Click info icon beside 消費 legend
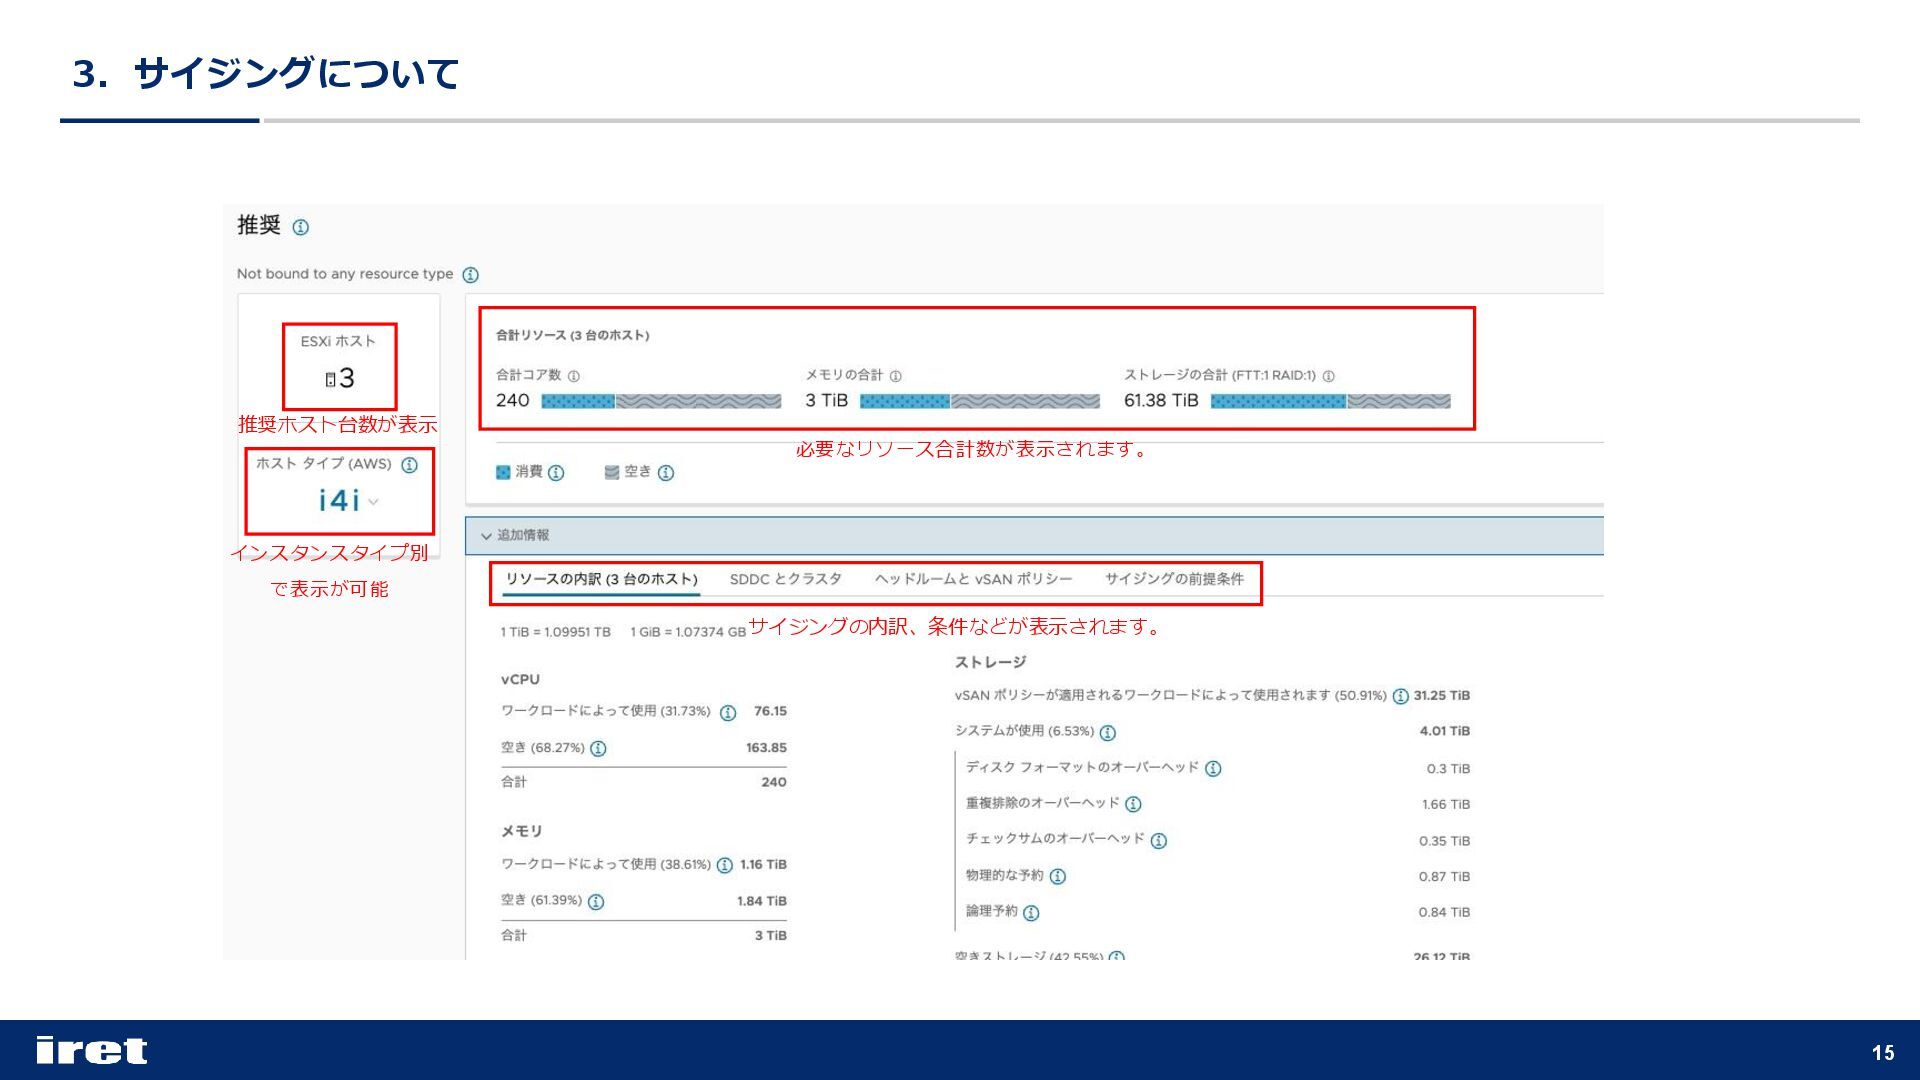The image size is (1920, 1080). click(556, 473)
